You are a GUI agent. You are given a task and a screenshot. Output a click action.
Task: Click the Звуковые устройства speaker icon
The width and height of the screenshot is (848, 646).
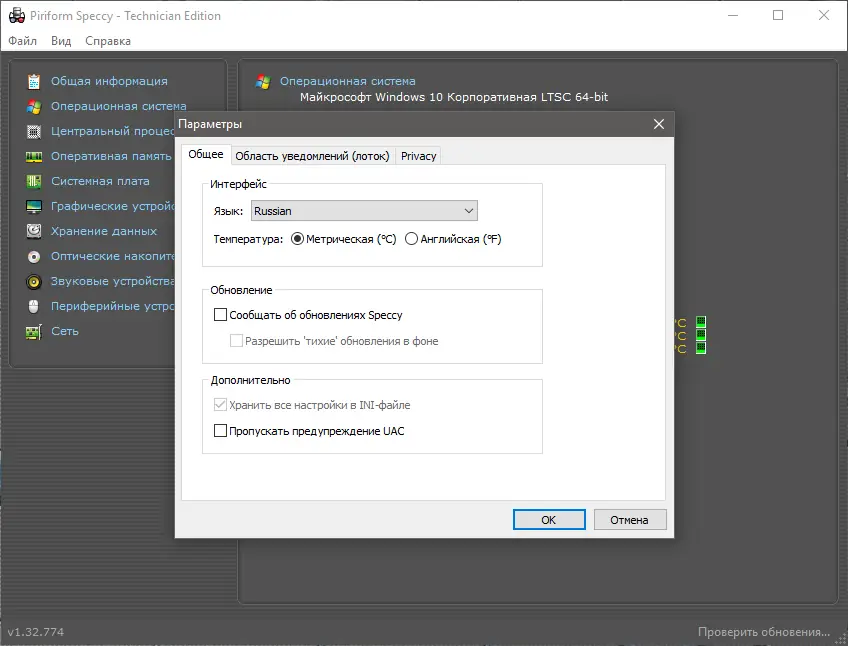[x=35, y=281]
